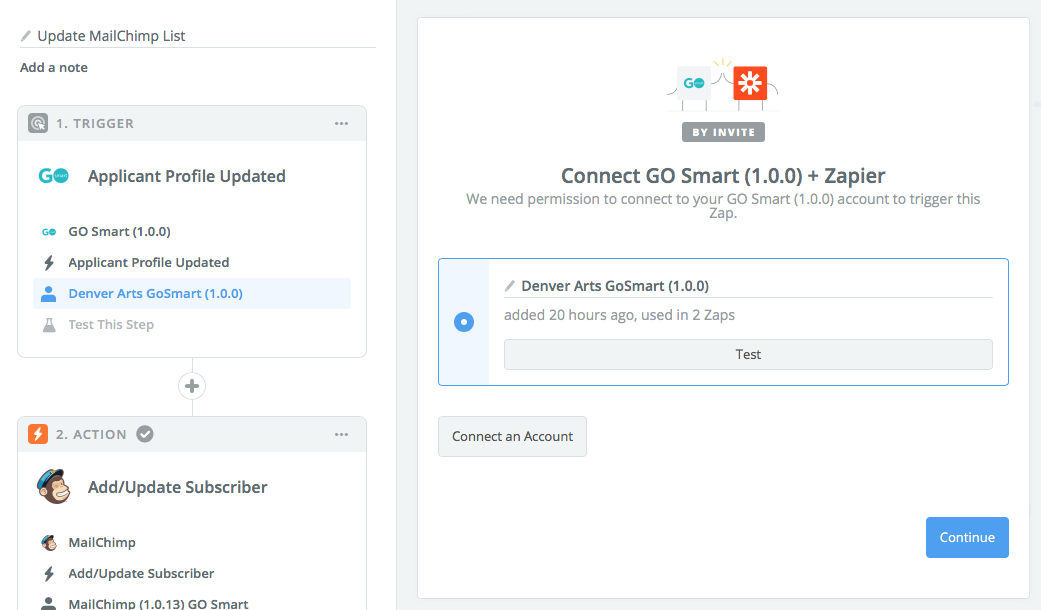Click Connect an Account button
The image size is (1041, 610).
tap(513, 437)
